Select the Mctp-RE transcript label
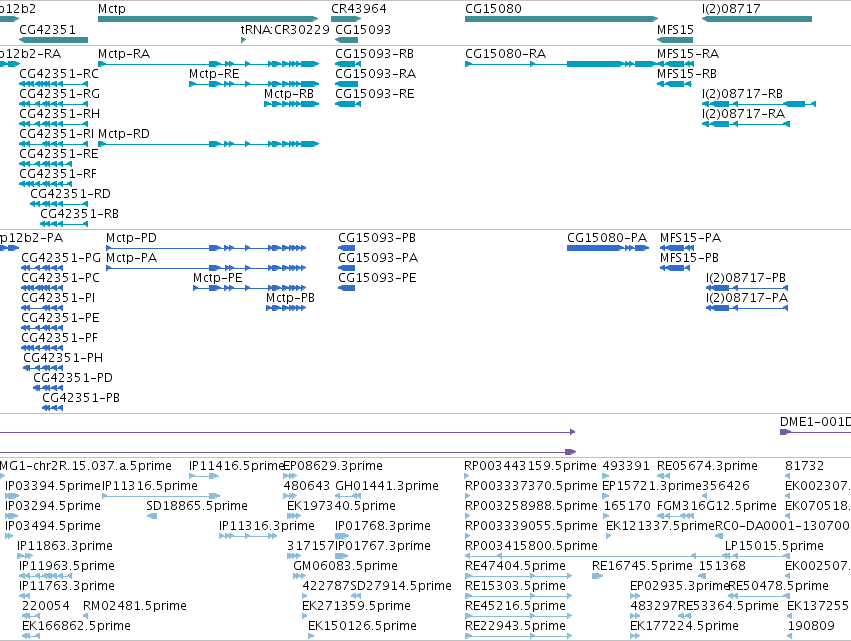Viewport: 851px width, 641px height. coord(214,74)
